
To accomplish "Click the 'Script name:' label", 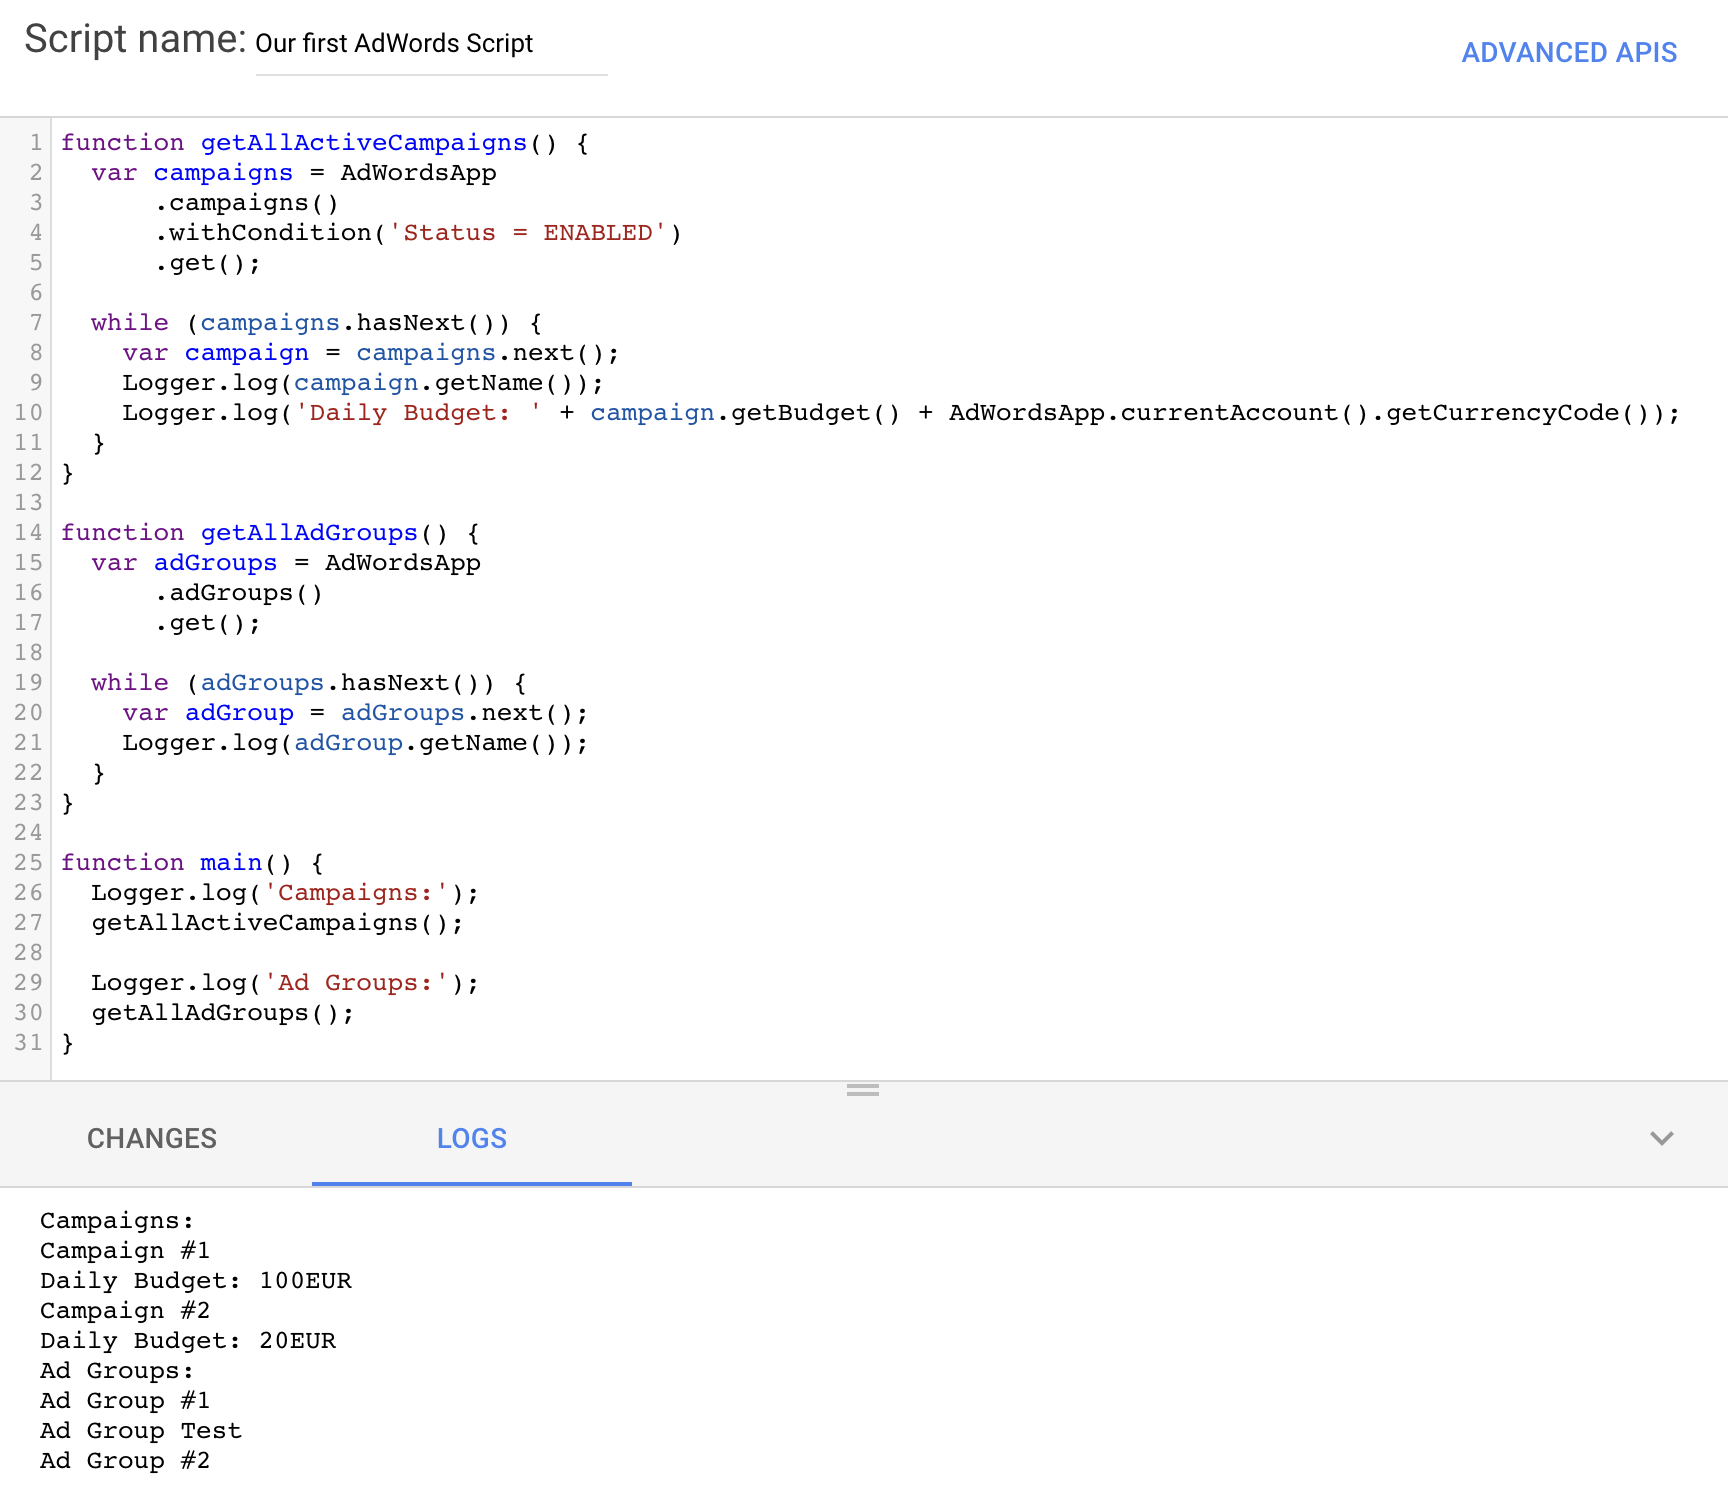I will click(135, 41).
